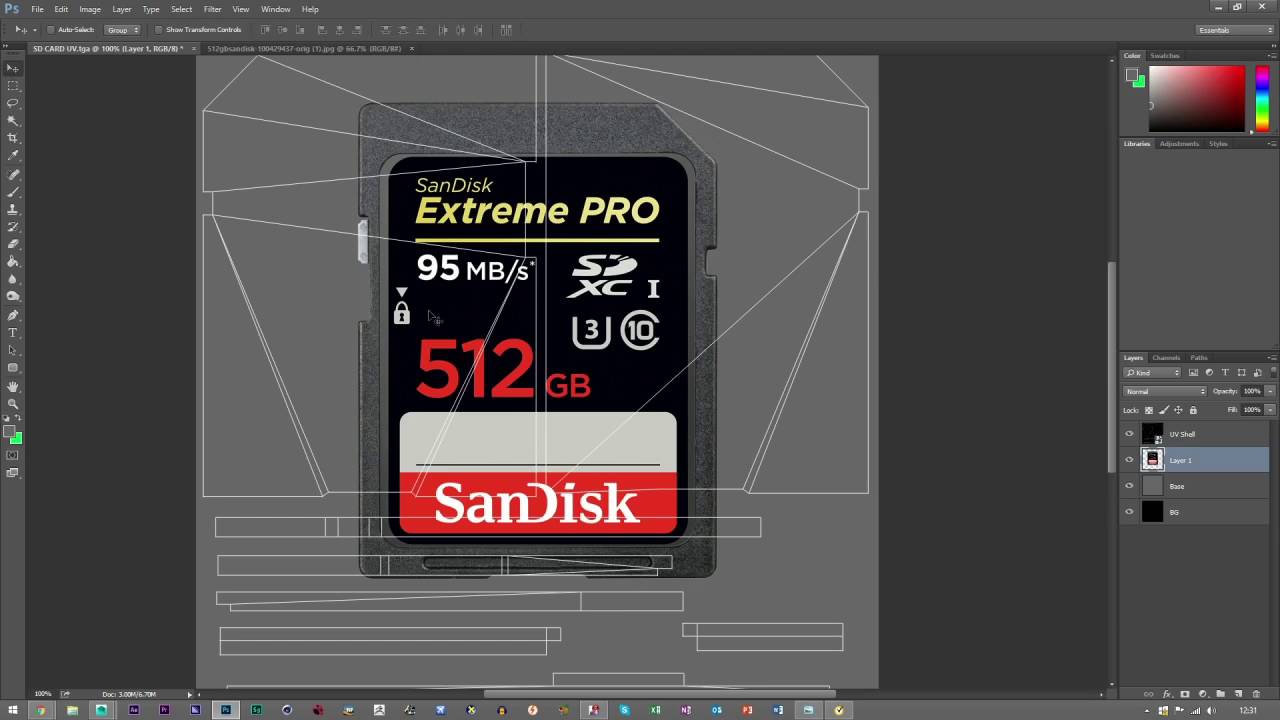
Task: Click the Lock image pixels brush icon
Action: point(1164,410)
